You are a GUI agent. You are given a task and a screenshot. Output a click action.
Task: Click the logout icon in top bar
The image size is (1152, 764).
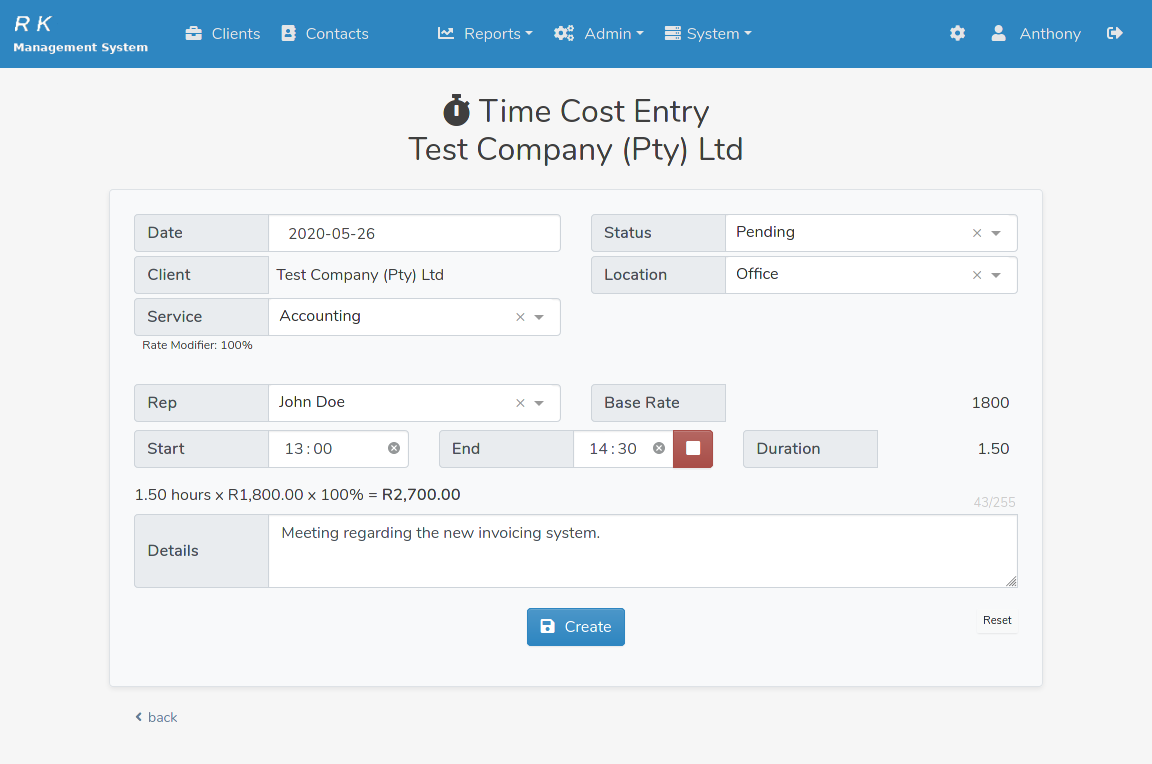(x=1115, y=34)
